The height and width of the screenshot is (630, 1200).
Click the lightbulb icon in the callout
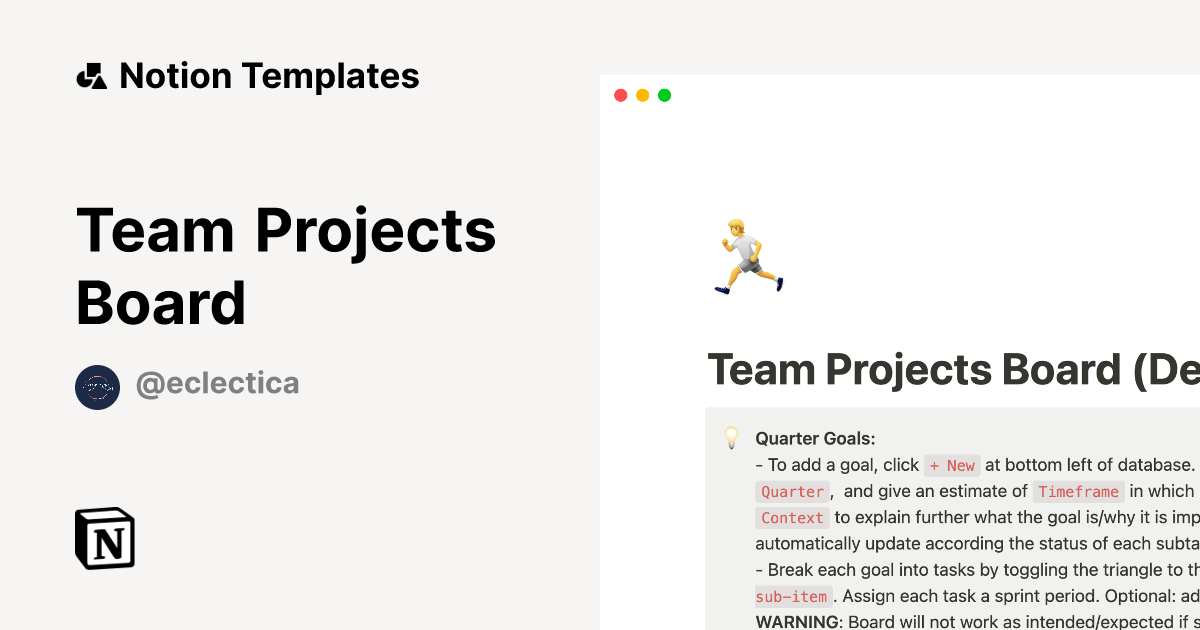731,437
